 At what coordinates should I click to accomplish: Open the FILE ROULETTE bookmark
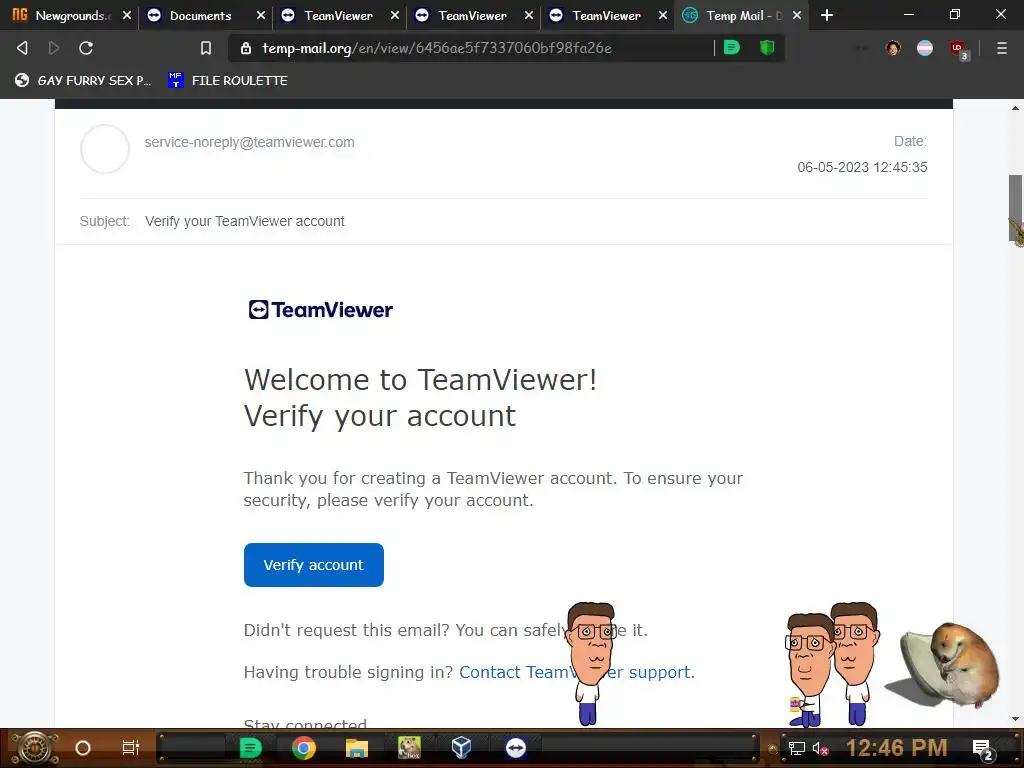(227, 80)
